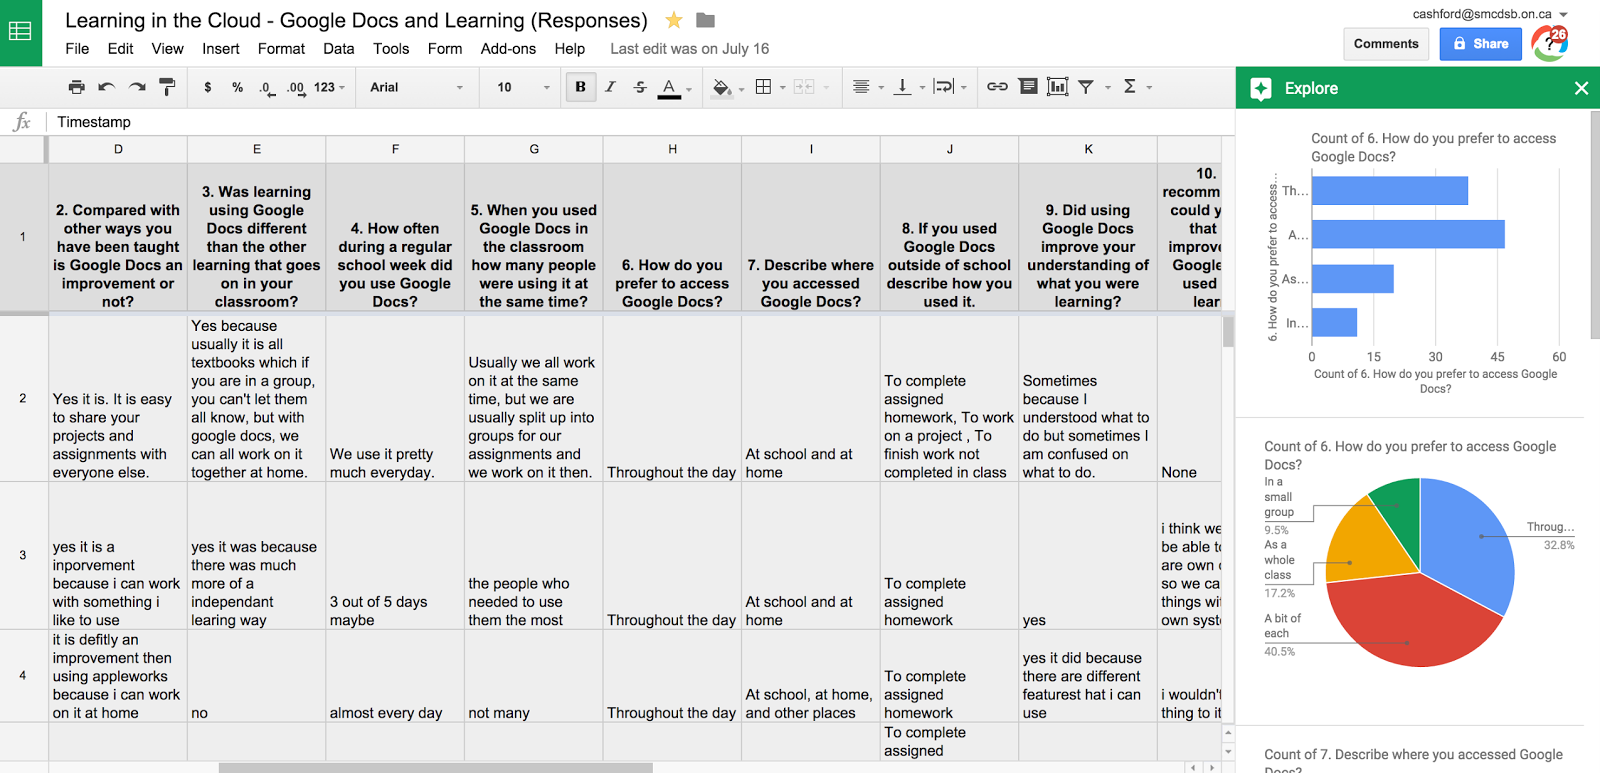Open the Tools menu
Screen dimensions: 1600x773
pyautogui.click(x=391, y=48)
